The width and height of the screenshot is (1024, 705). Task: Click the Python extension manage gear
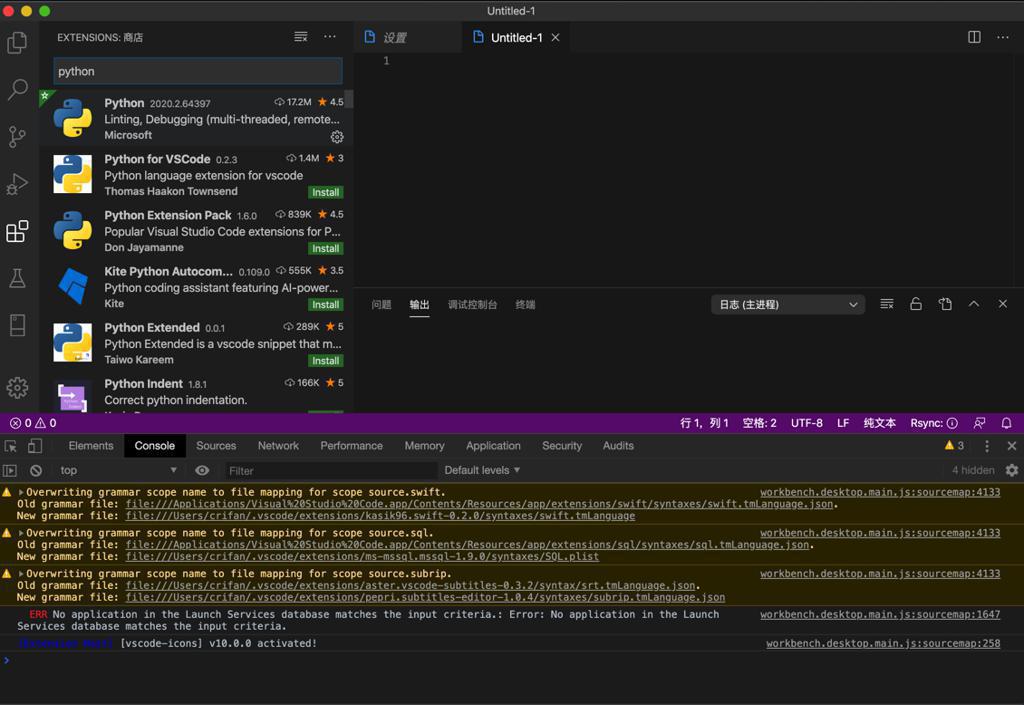tap(337, 137)
